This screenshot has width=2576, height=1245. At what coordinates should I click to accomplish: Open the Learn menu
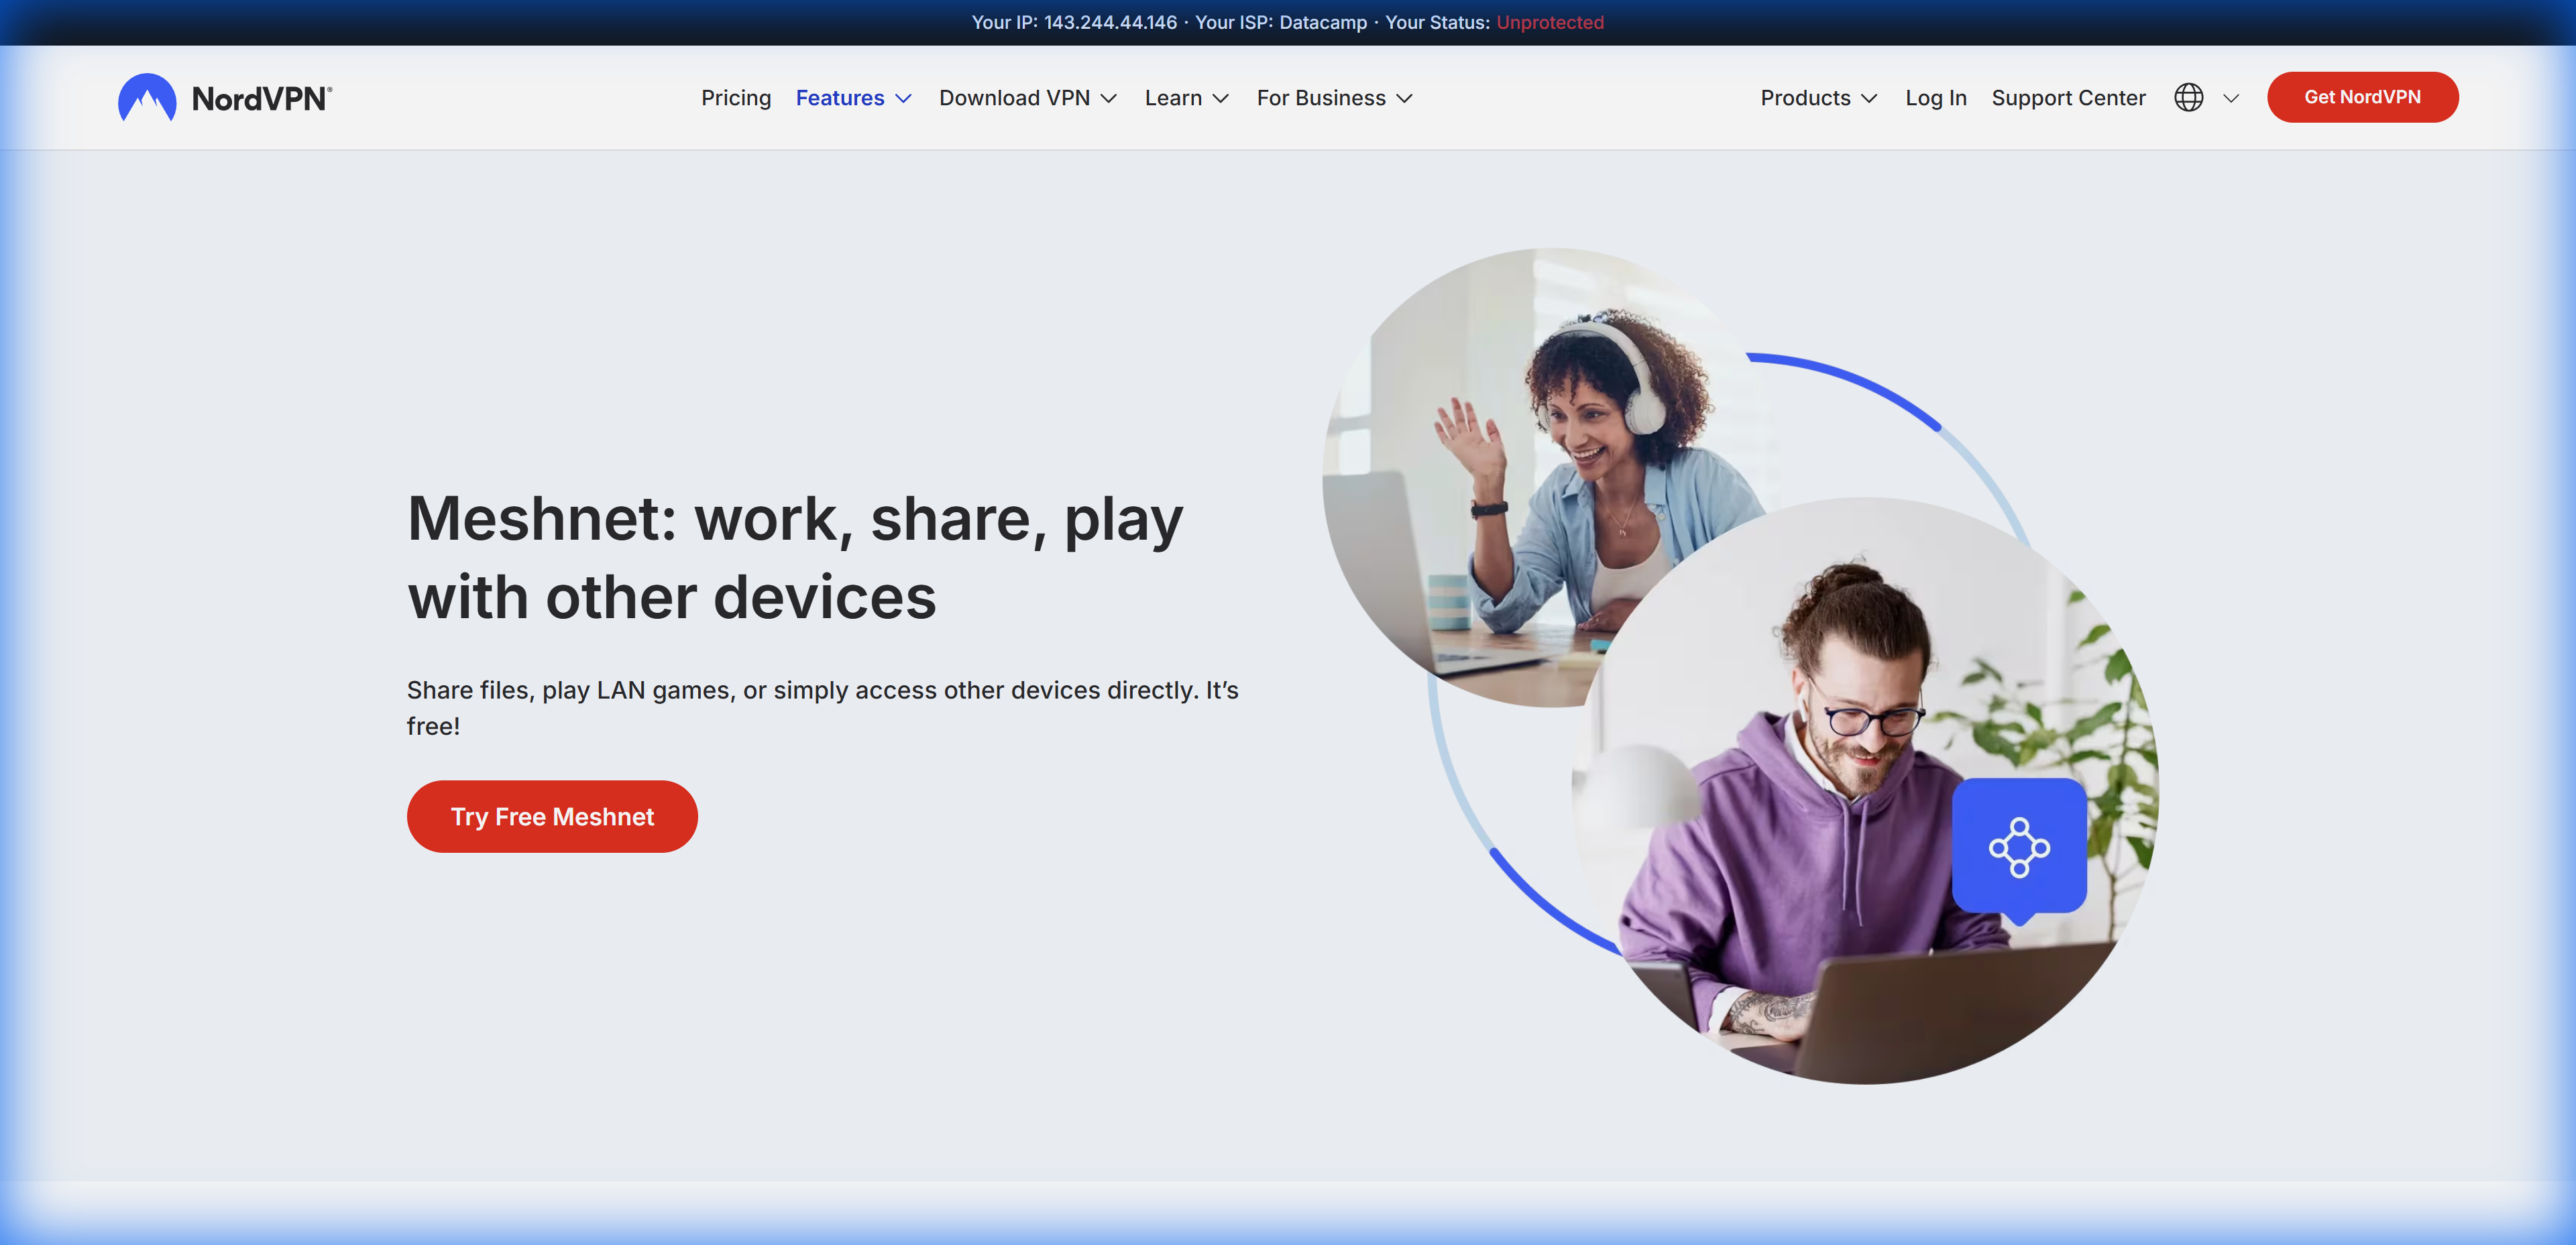[1175, 97]
